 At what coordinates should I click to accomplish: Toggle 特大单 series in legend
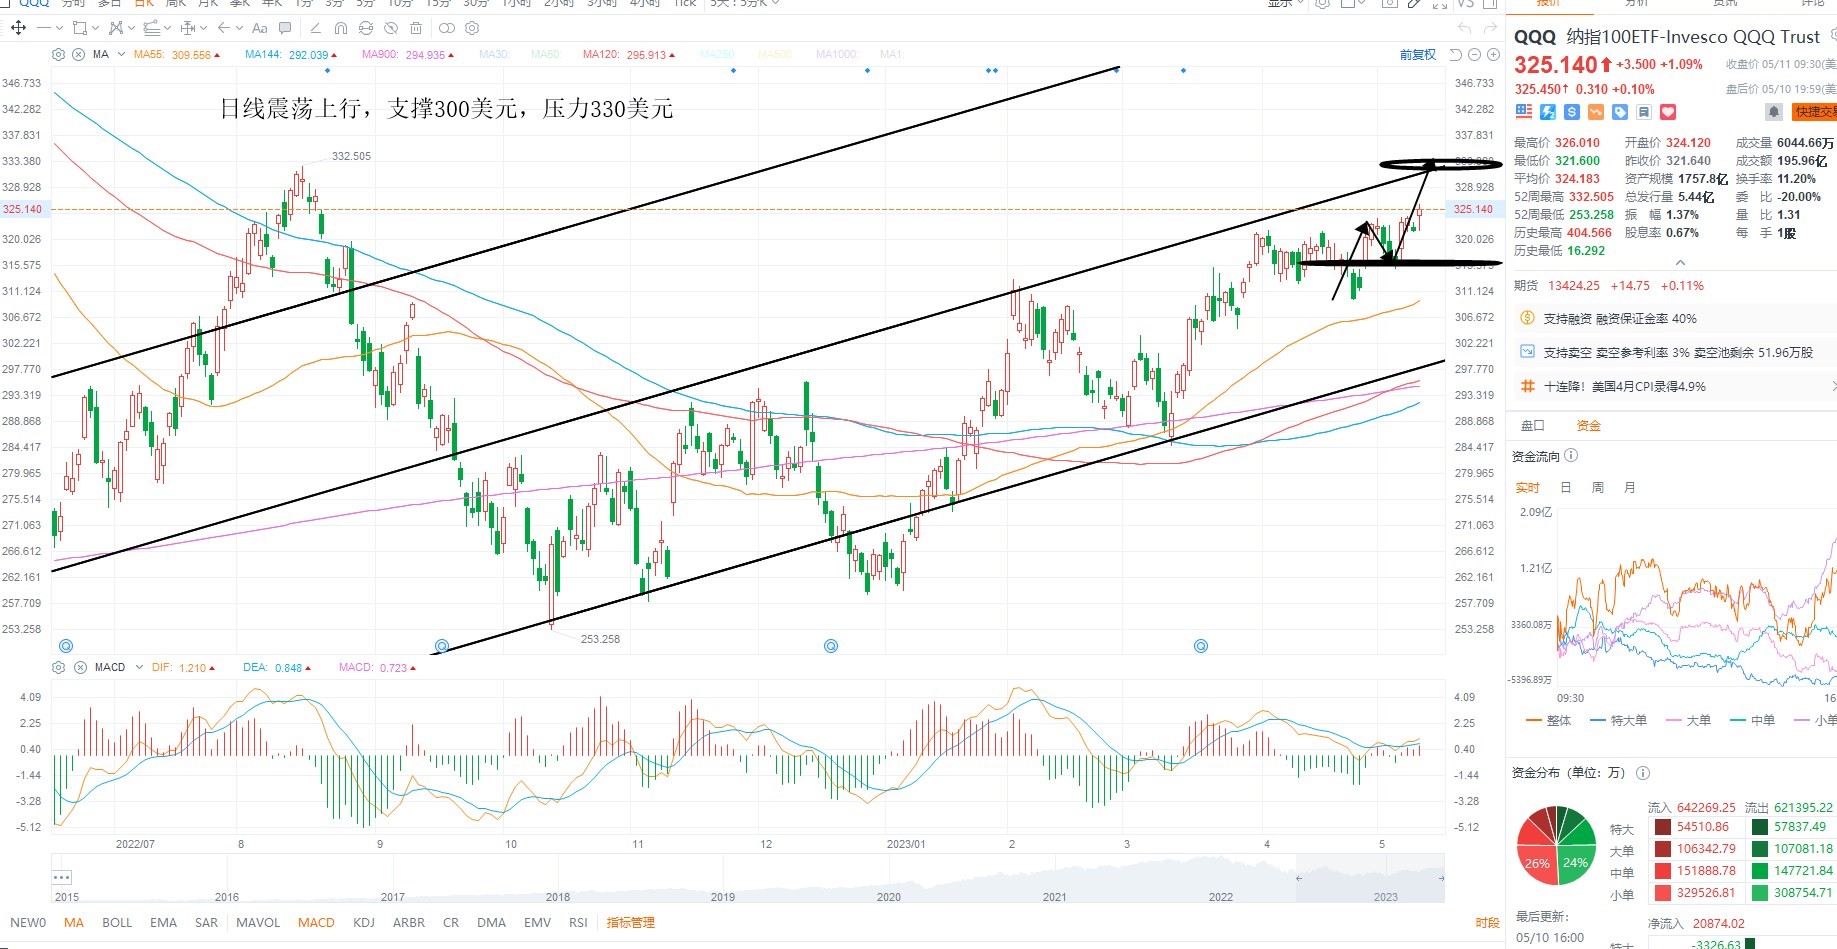click(1616, 720)
